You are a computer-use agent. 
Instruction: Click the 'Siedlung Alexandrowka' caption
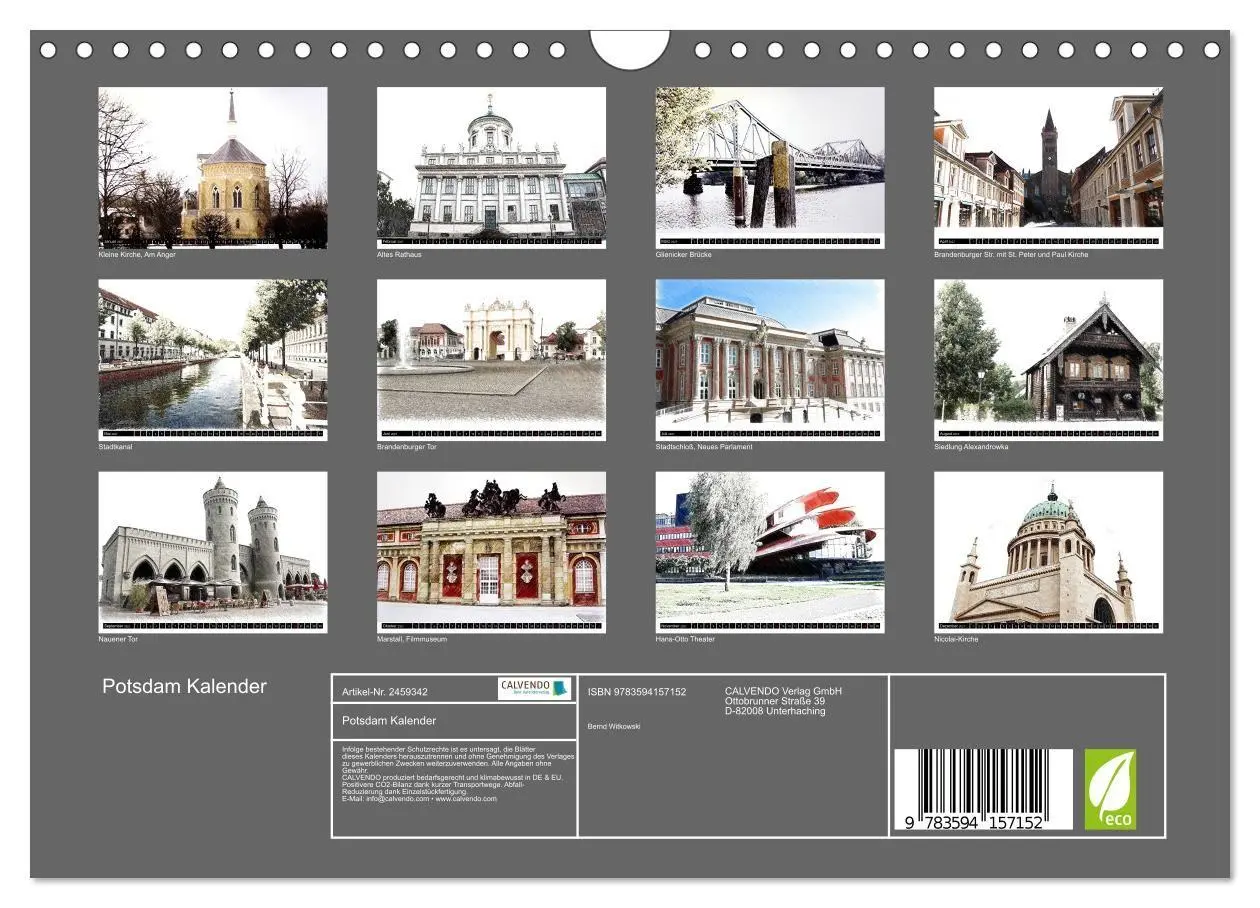(x=971, y=447)
